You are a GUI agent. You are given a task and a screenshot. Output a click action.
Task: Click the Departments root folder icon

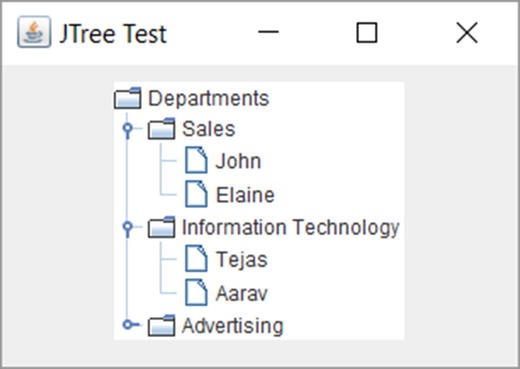[x=127, y=98]
